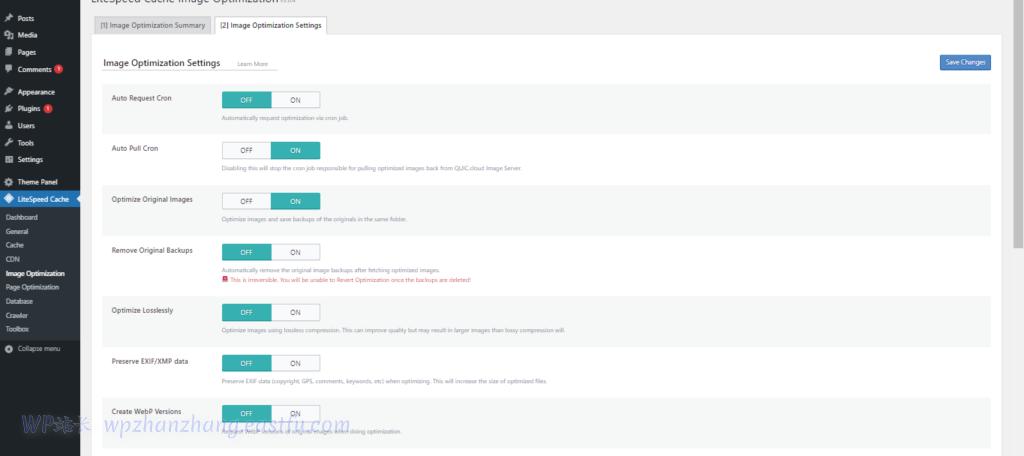This screenshot has width=1024, height=456.
Task: Click the Pages icon in sidebar
Action: (8, 52)
